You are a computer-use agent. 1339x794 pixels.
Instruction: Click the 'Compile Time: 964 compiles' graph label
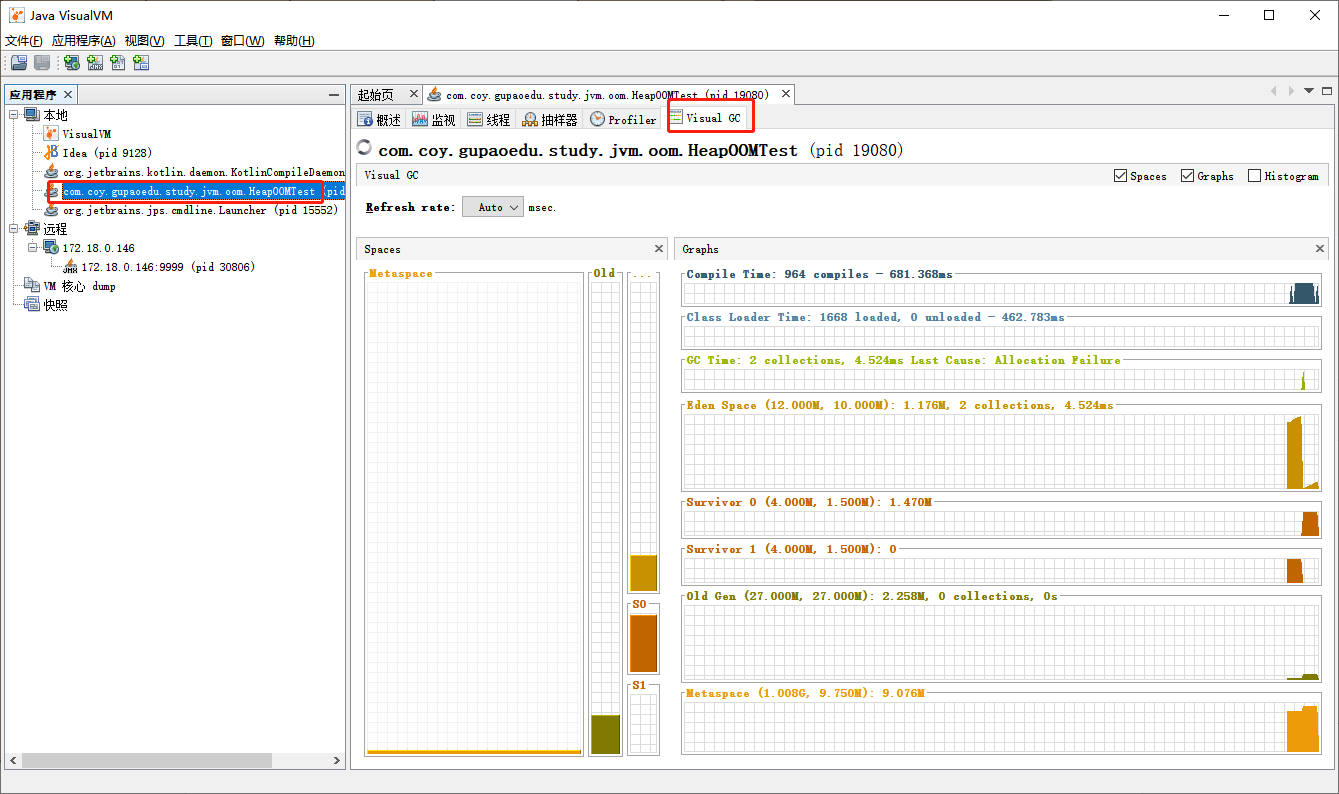point(820,274)
